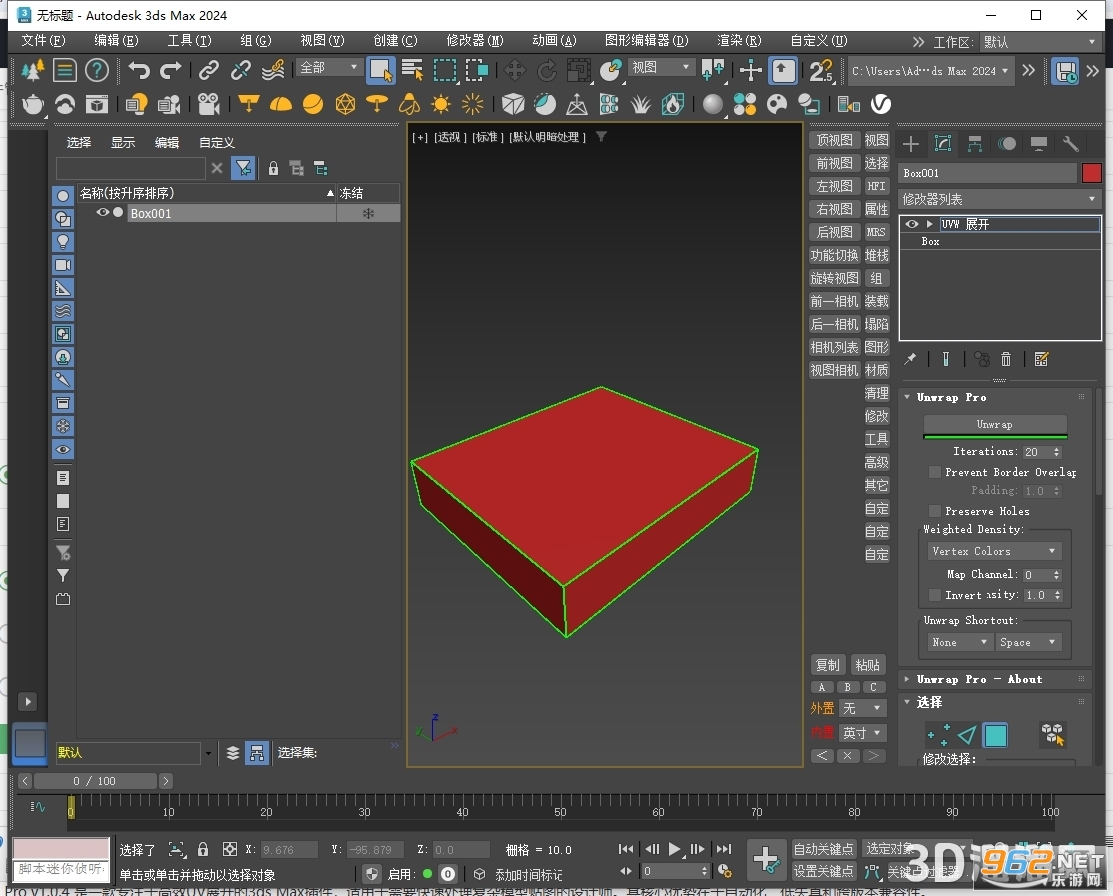The image size is (1113, 896).
Task: Enable Preserve Holes checkbox
Action: coord(935,511)
